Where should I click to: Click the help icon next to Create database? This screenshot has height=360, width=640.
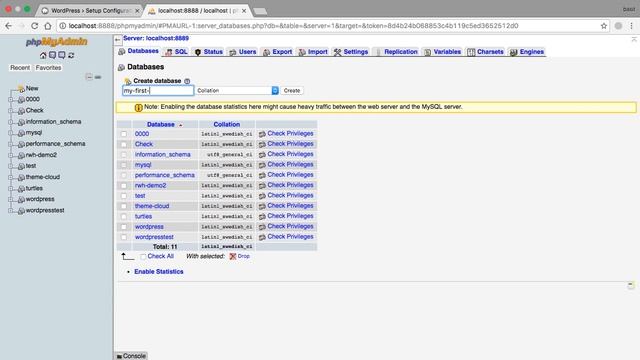[187, 81]
